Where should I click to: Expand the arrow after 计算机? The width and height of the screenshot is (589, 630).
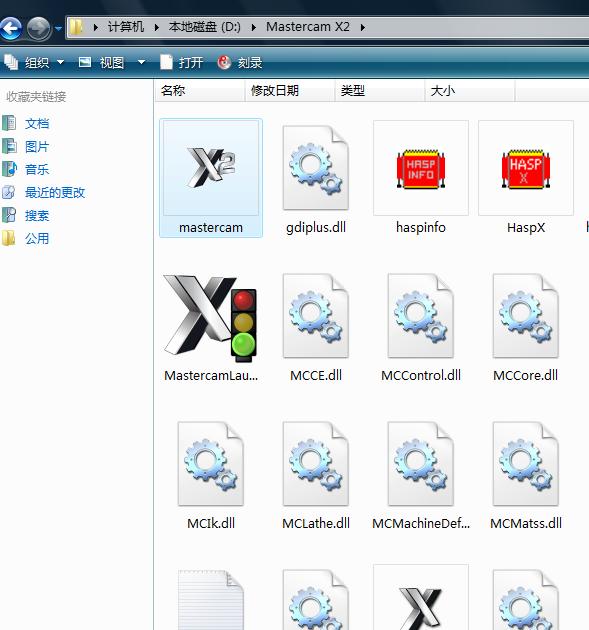pyautogui.click(x=157, y=27)
